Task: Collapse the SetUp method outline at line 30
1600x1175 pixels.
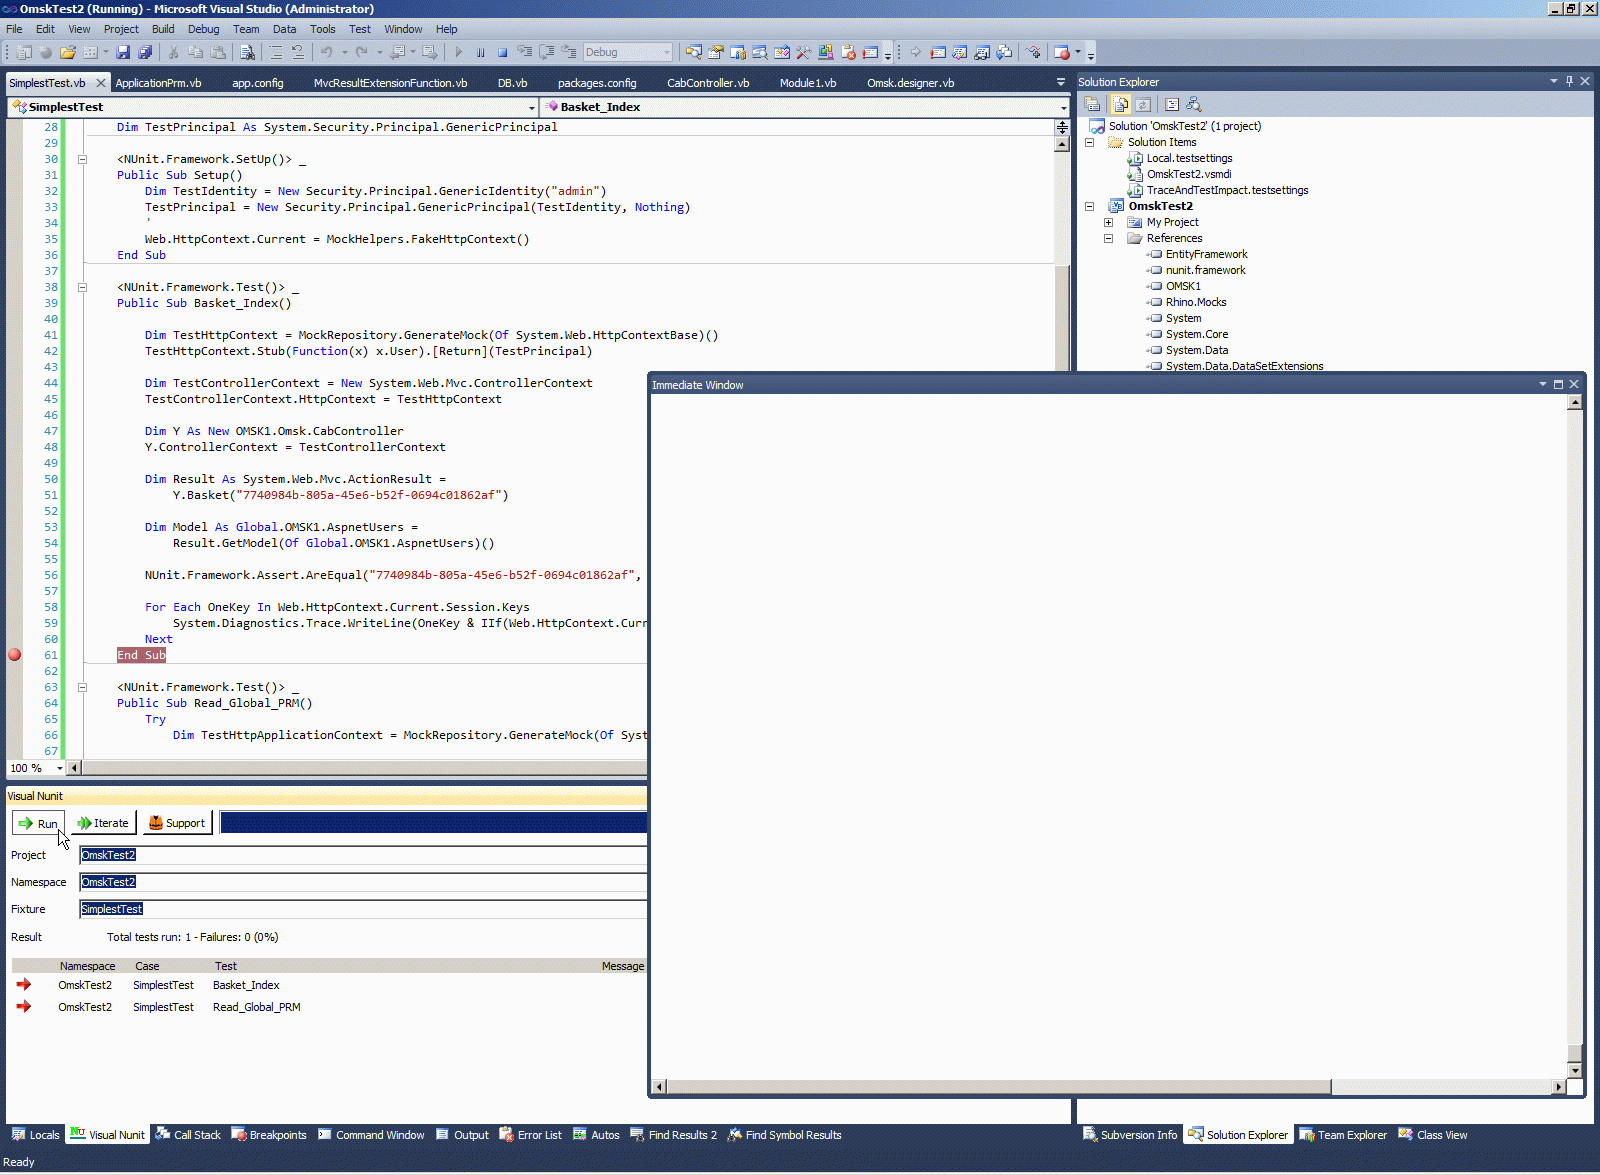Action: (x=82, y=159)
